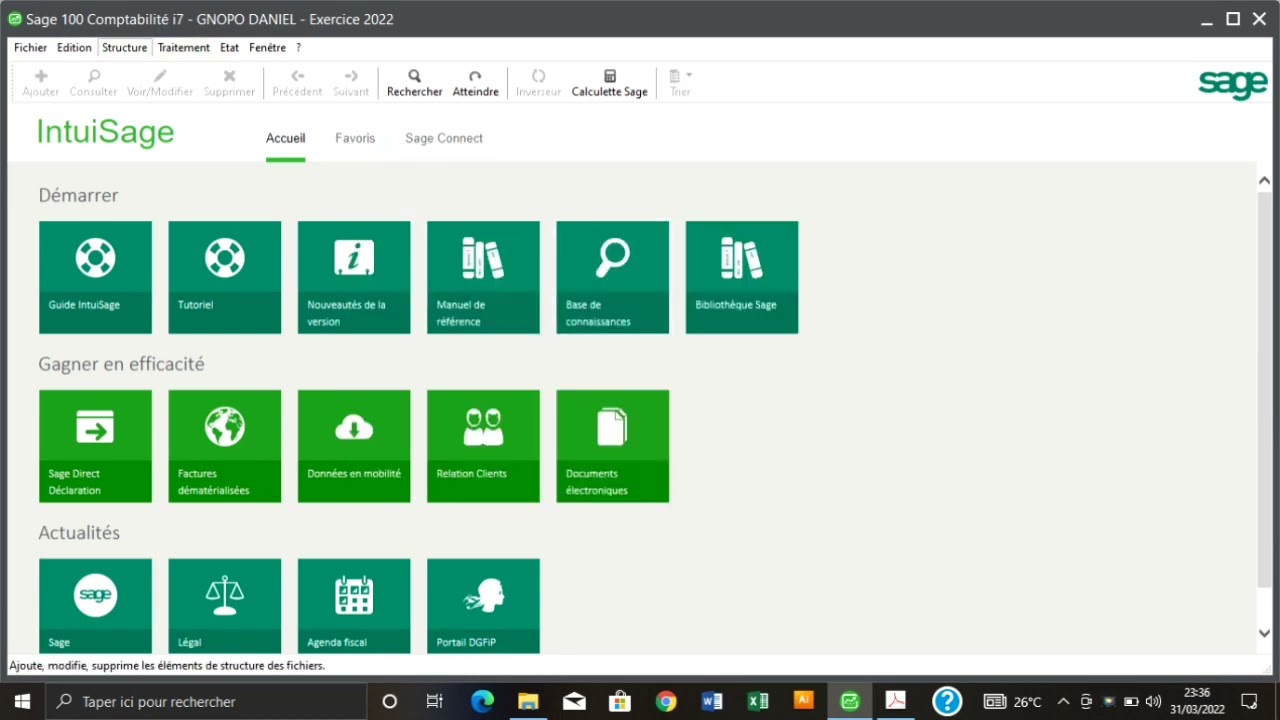Open the Portail DGFiP tile

[483, 606]
